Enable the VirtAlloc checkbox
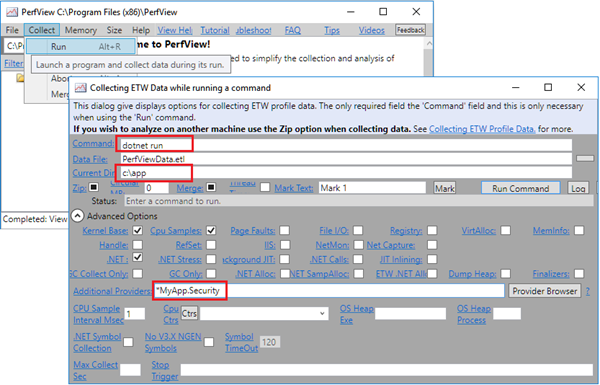The height and width of the screenshot is (385, 600). 505,230
